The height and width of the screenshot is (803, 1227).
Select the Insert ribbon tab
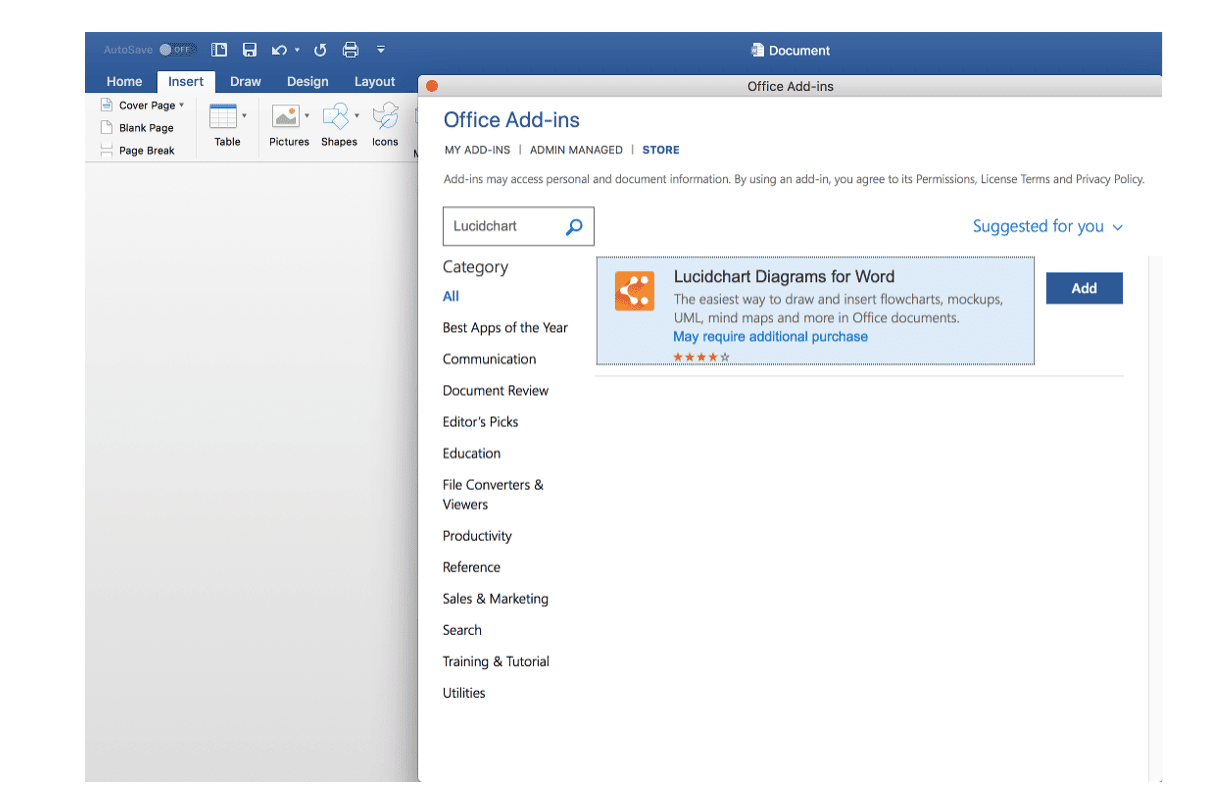[x=186, y=82]
